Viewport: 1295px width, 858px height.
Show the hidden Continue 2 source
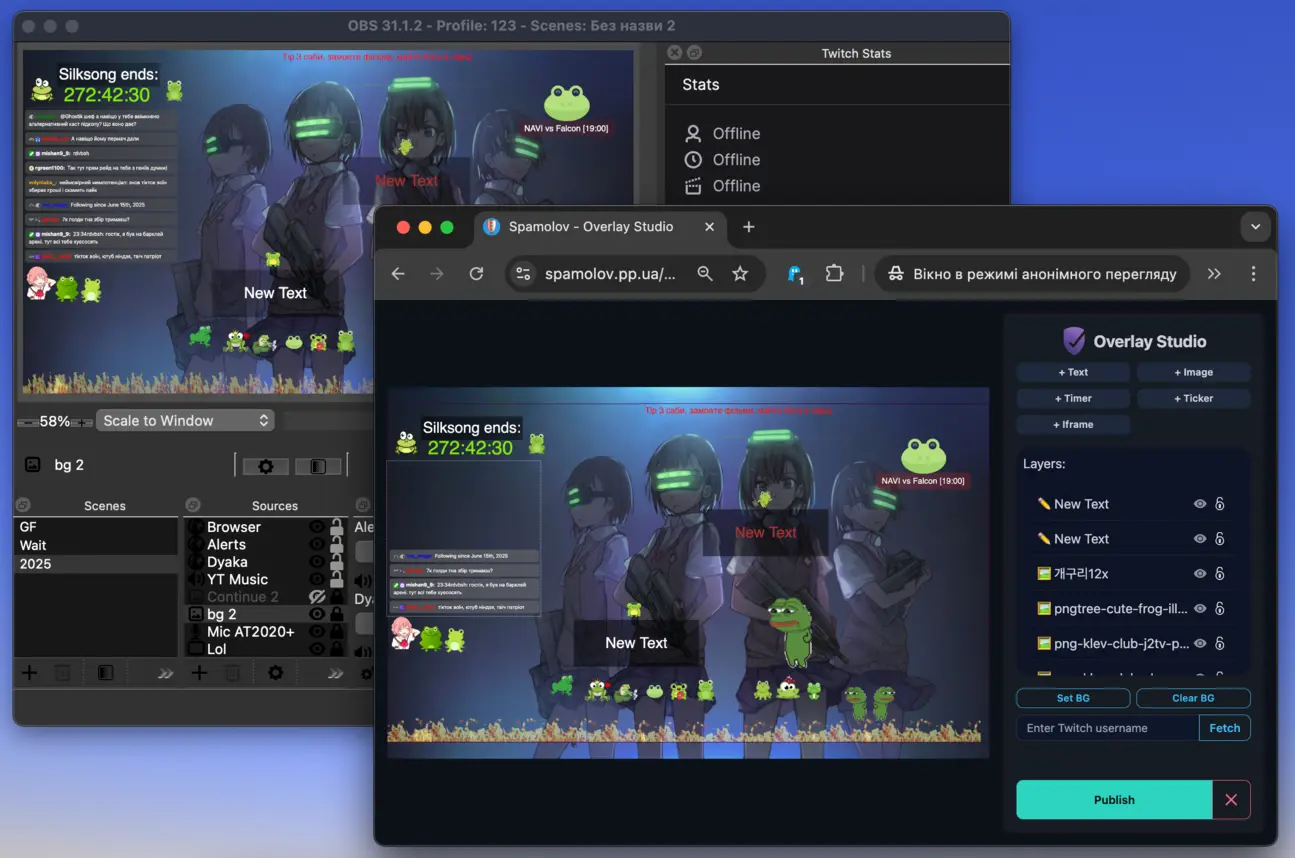(x=318, y=595)
